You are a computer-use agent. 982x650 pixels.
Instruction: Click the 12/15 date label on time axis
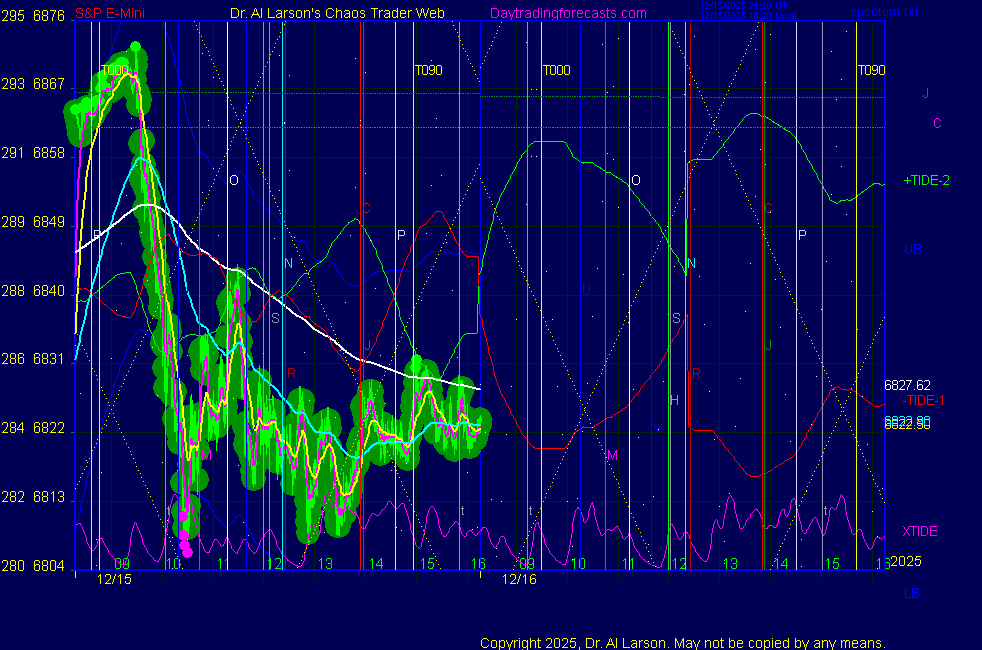tap(114, 579)
